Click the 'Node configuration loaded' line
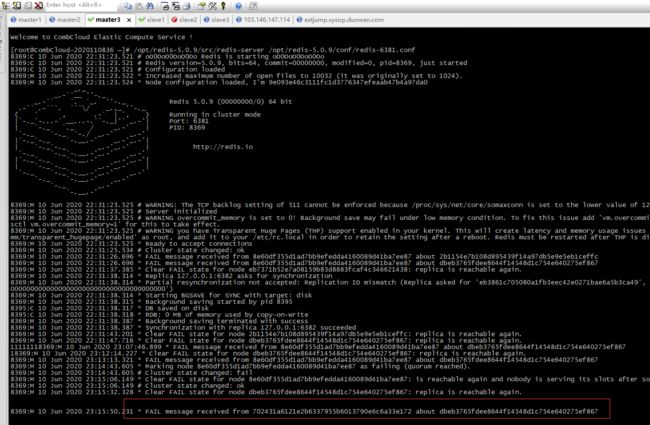This screenshot has width=650, height=425. (x=218, y=82)
